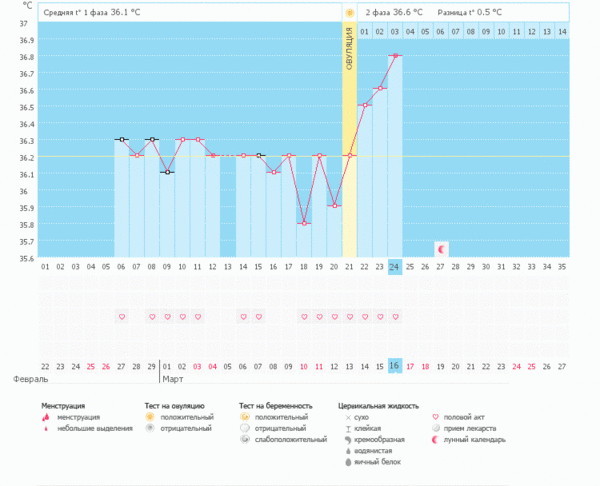Select the temperature point on ovulation day 21

coord(350,155)
